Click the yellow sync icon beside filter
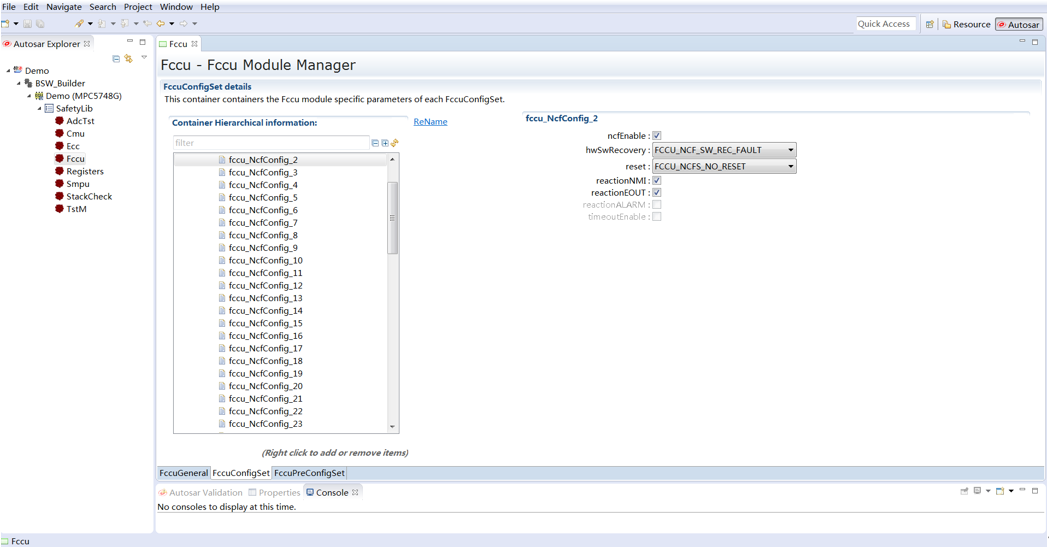 (395, 143)
